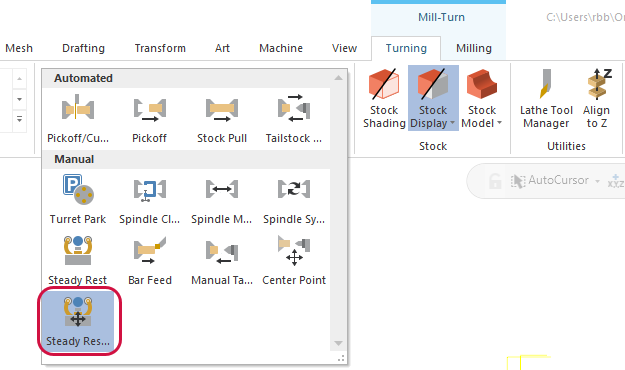The width and height of the screenshot is (625, 370).
Task: Click the Align to Z utility
Action: click(596, 98)
